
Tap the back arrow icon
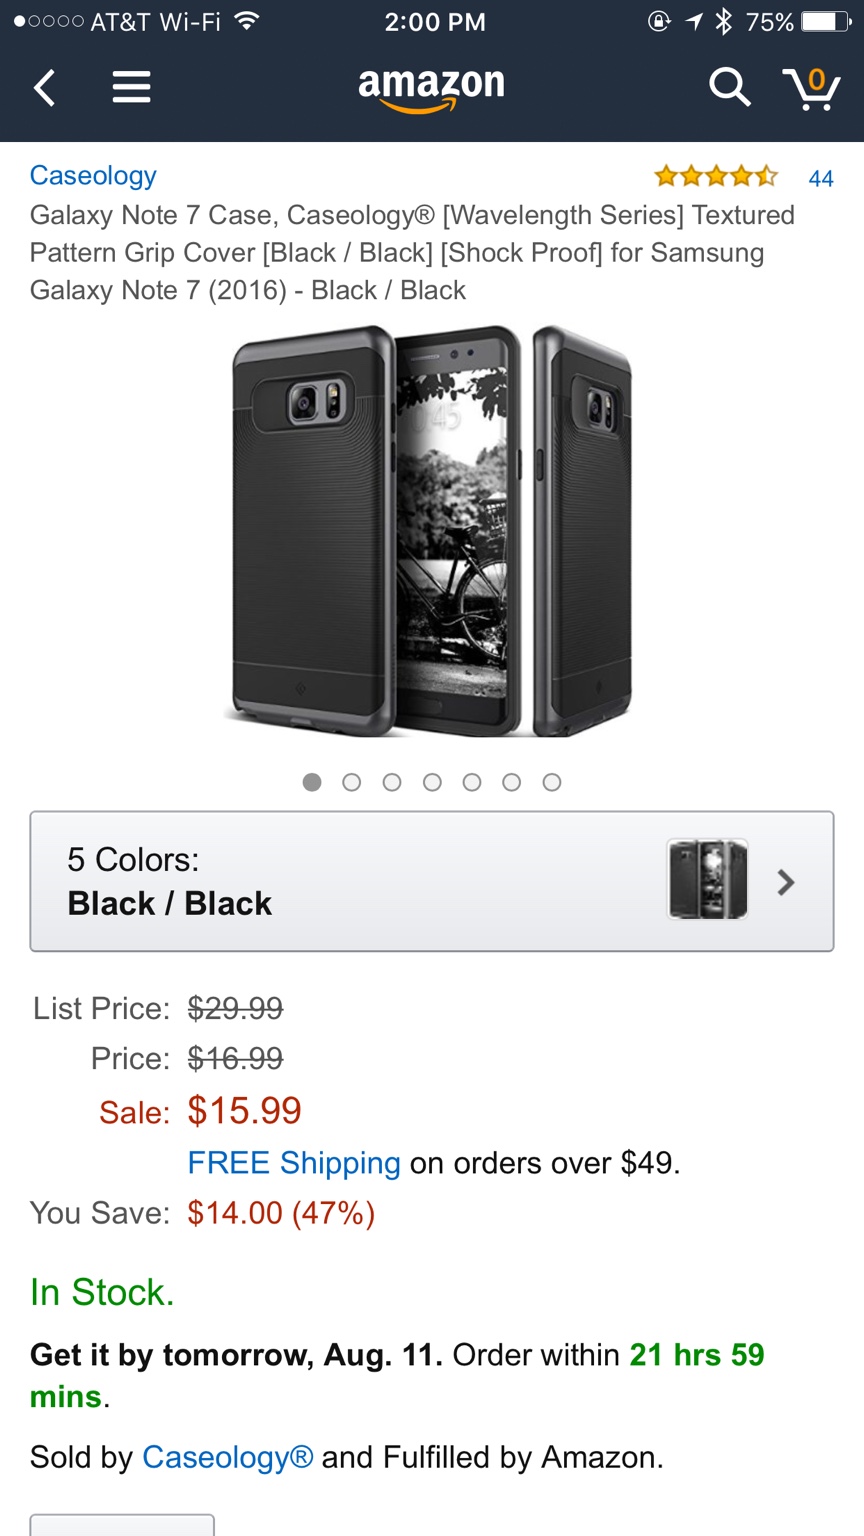(x=44, y=88)
